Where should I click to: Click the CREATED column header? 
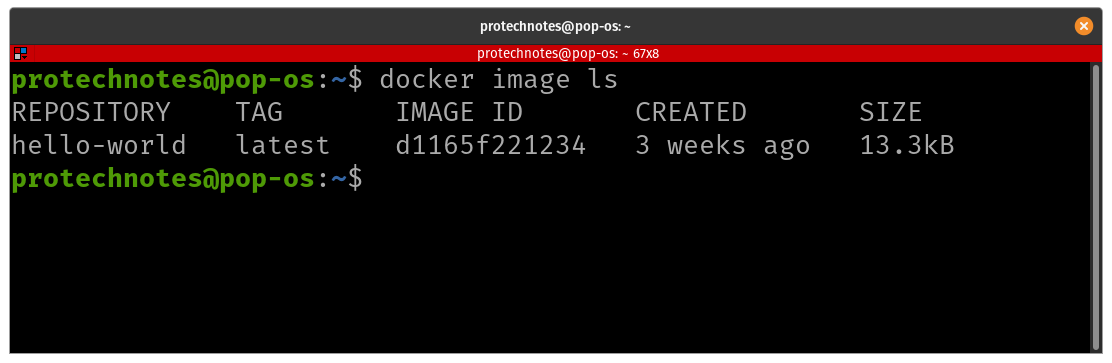[x=691, y=112]
